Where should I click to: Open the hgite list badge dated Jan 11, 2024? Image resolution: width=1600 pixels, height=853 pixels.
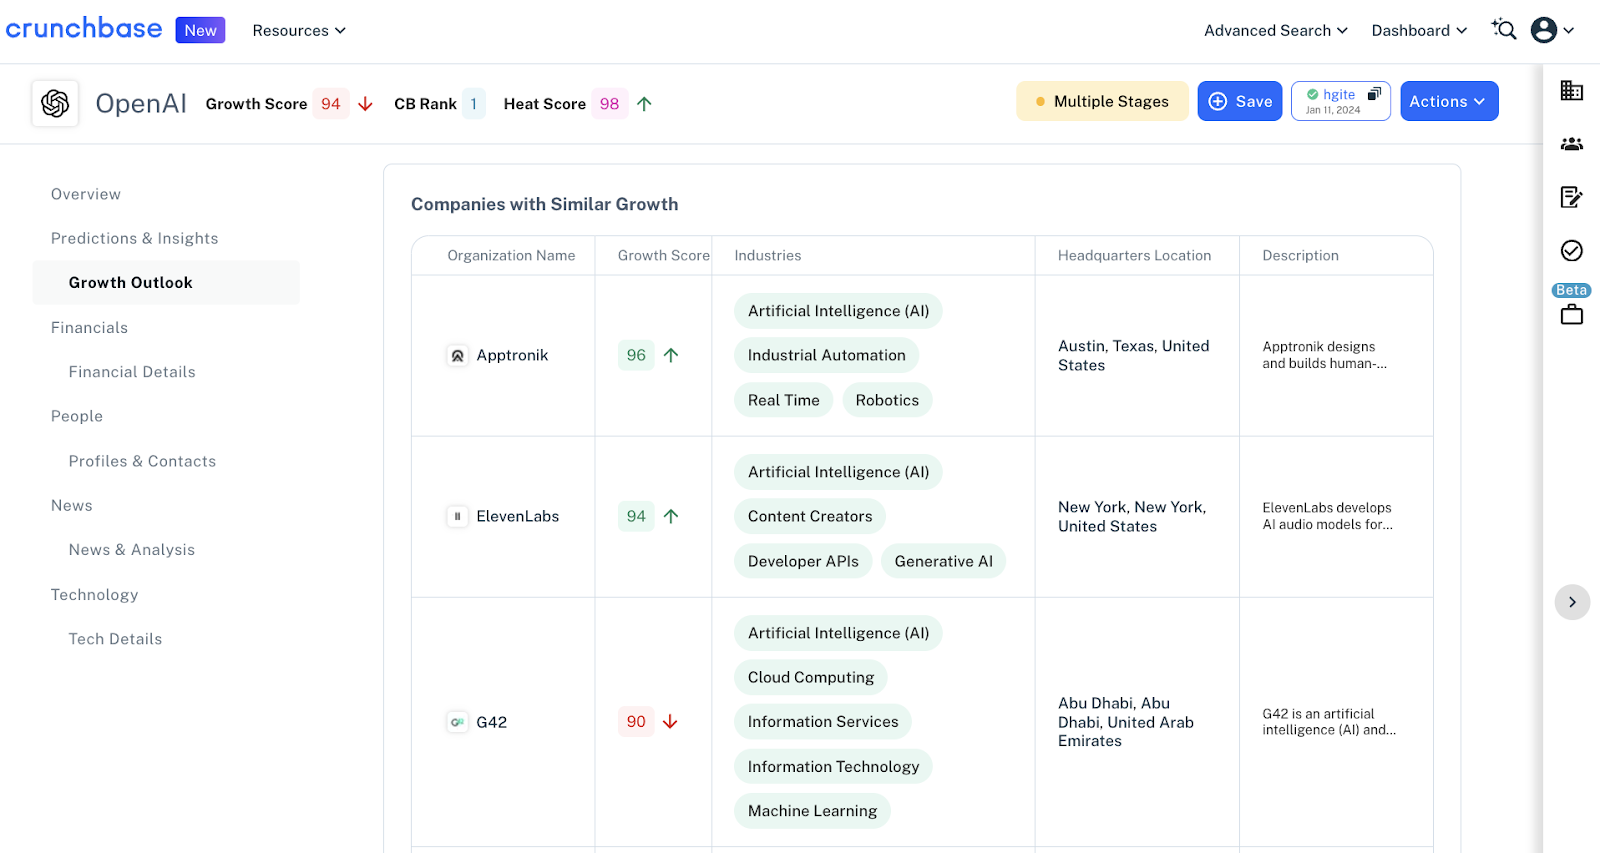1341,101
